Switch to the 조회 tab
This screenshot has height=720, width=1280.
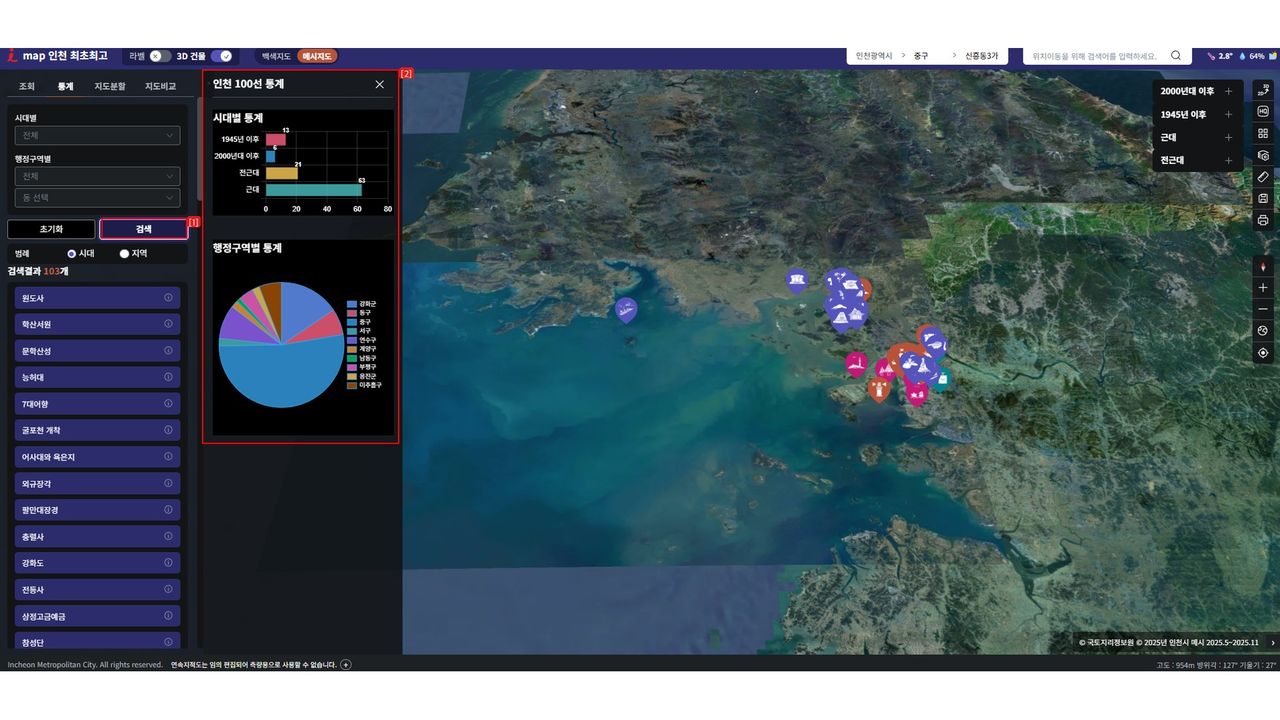pos(27,87)
